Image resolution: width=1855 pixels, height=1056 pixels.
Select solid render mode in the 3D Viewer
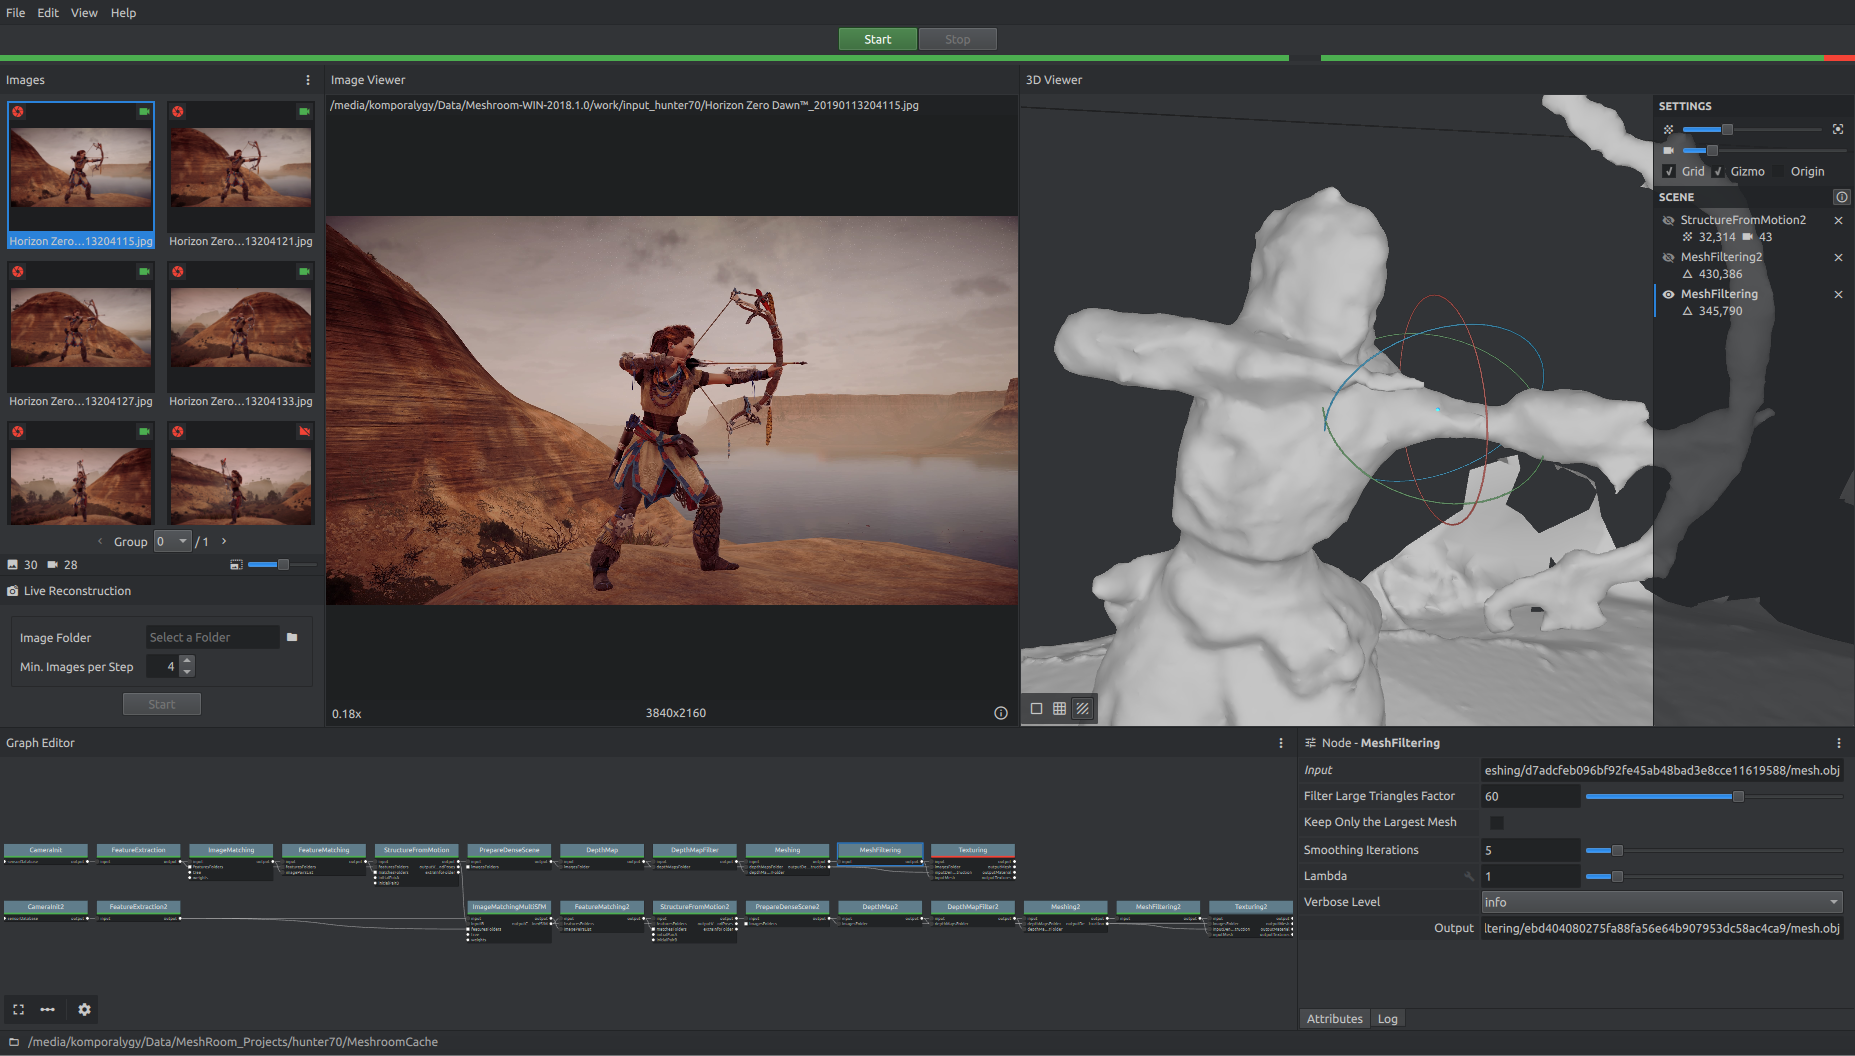(x=1036, y=709)
